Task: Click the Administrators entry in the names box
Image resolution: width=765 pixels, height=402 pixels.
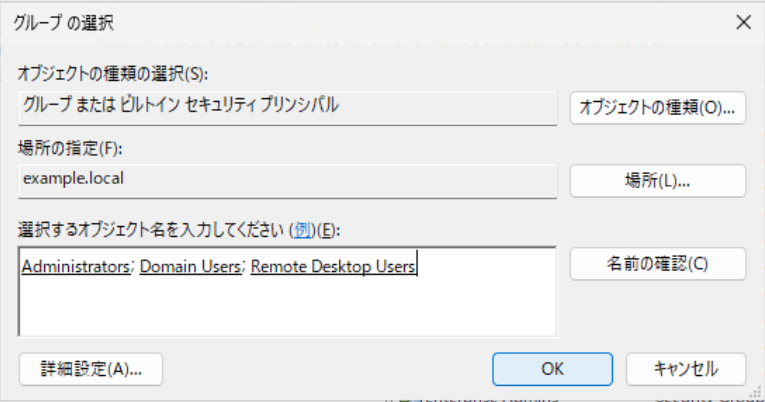Action: click(75, 266)
